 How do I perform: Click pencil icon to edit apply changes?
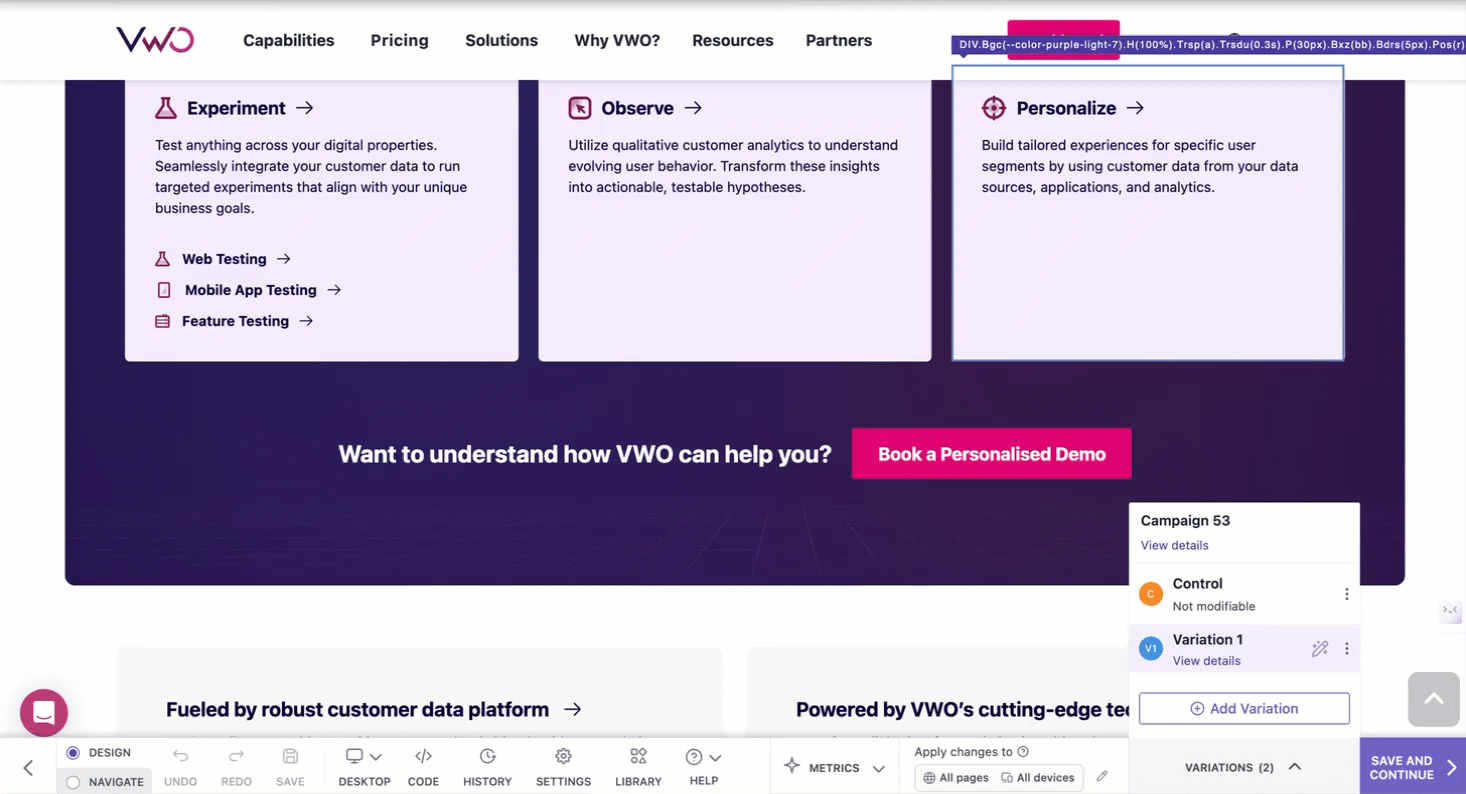click(x=1102, y=777)
